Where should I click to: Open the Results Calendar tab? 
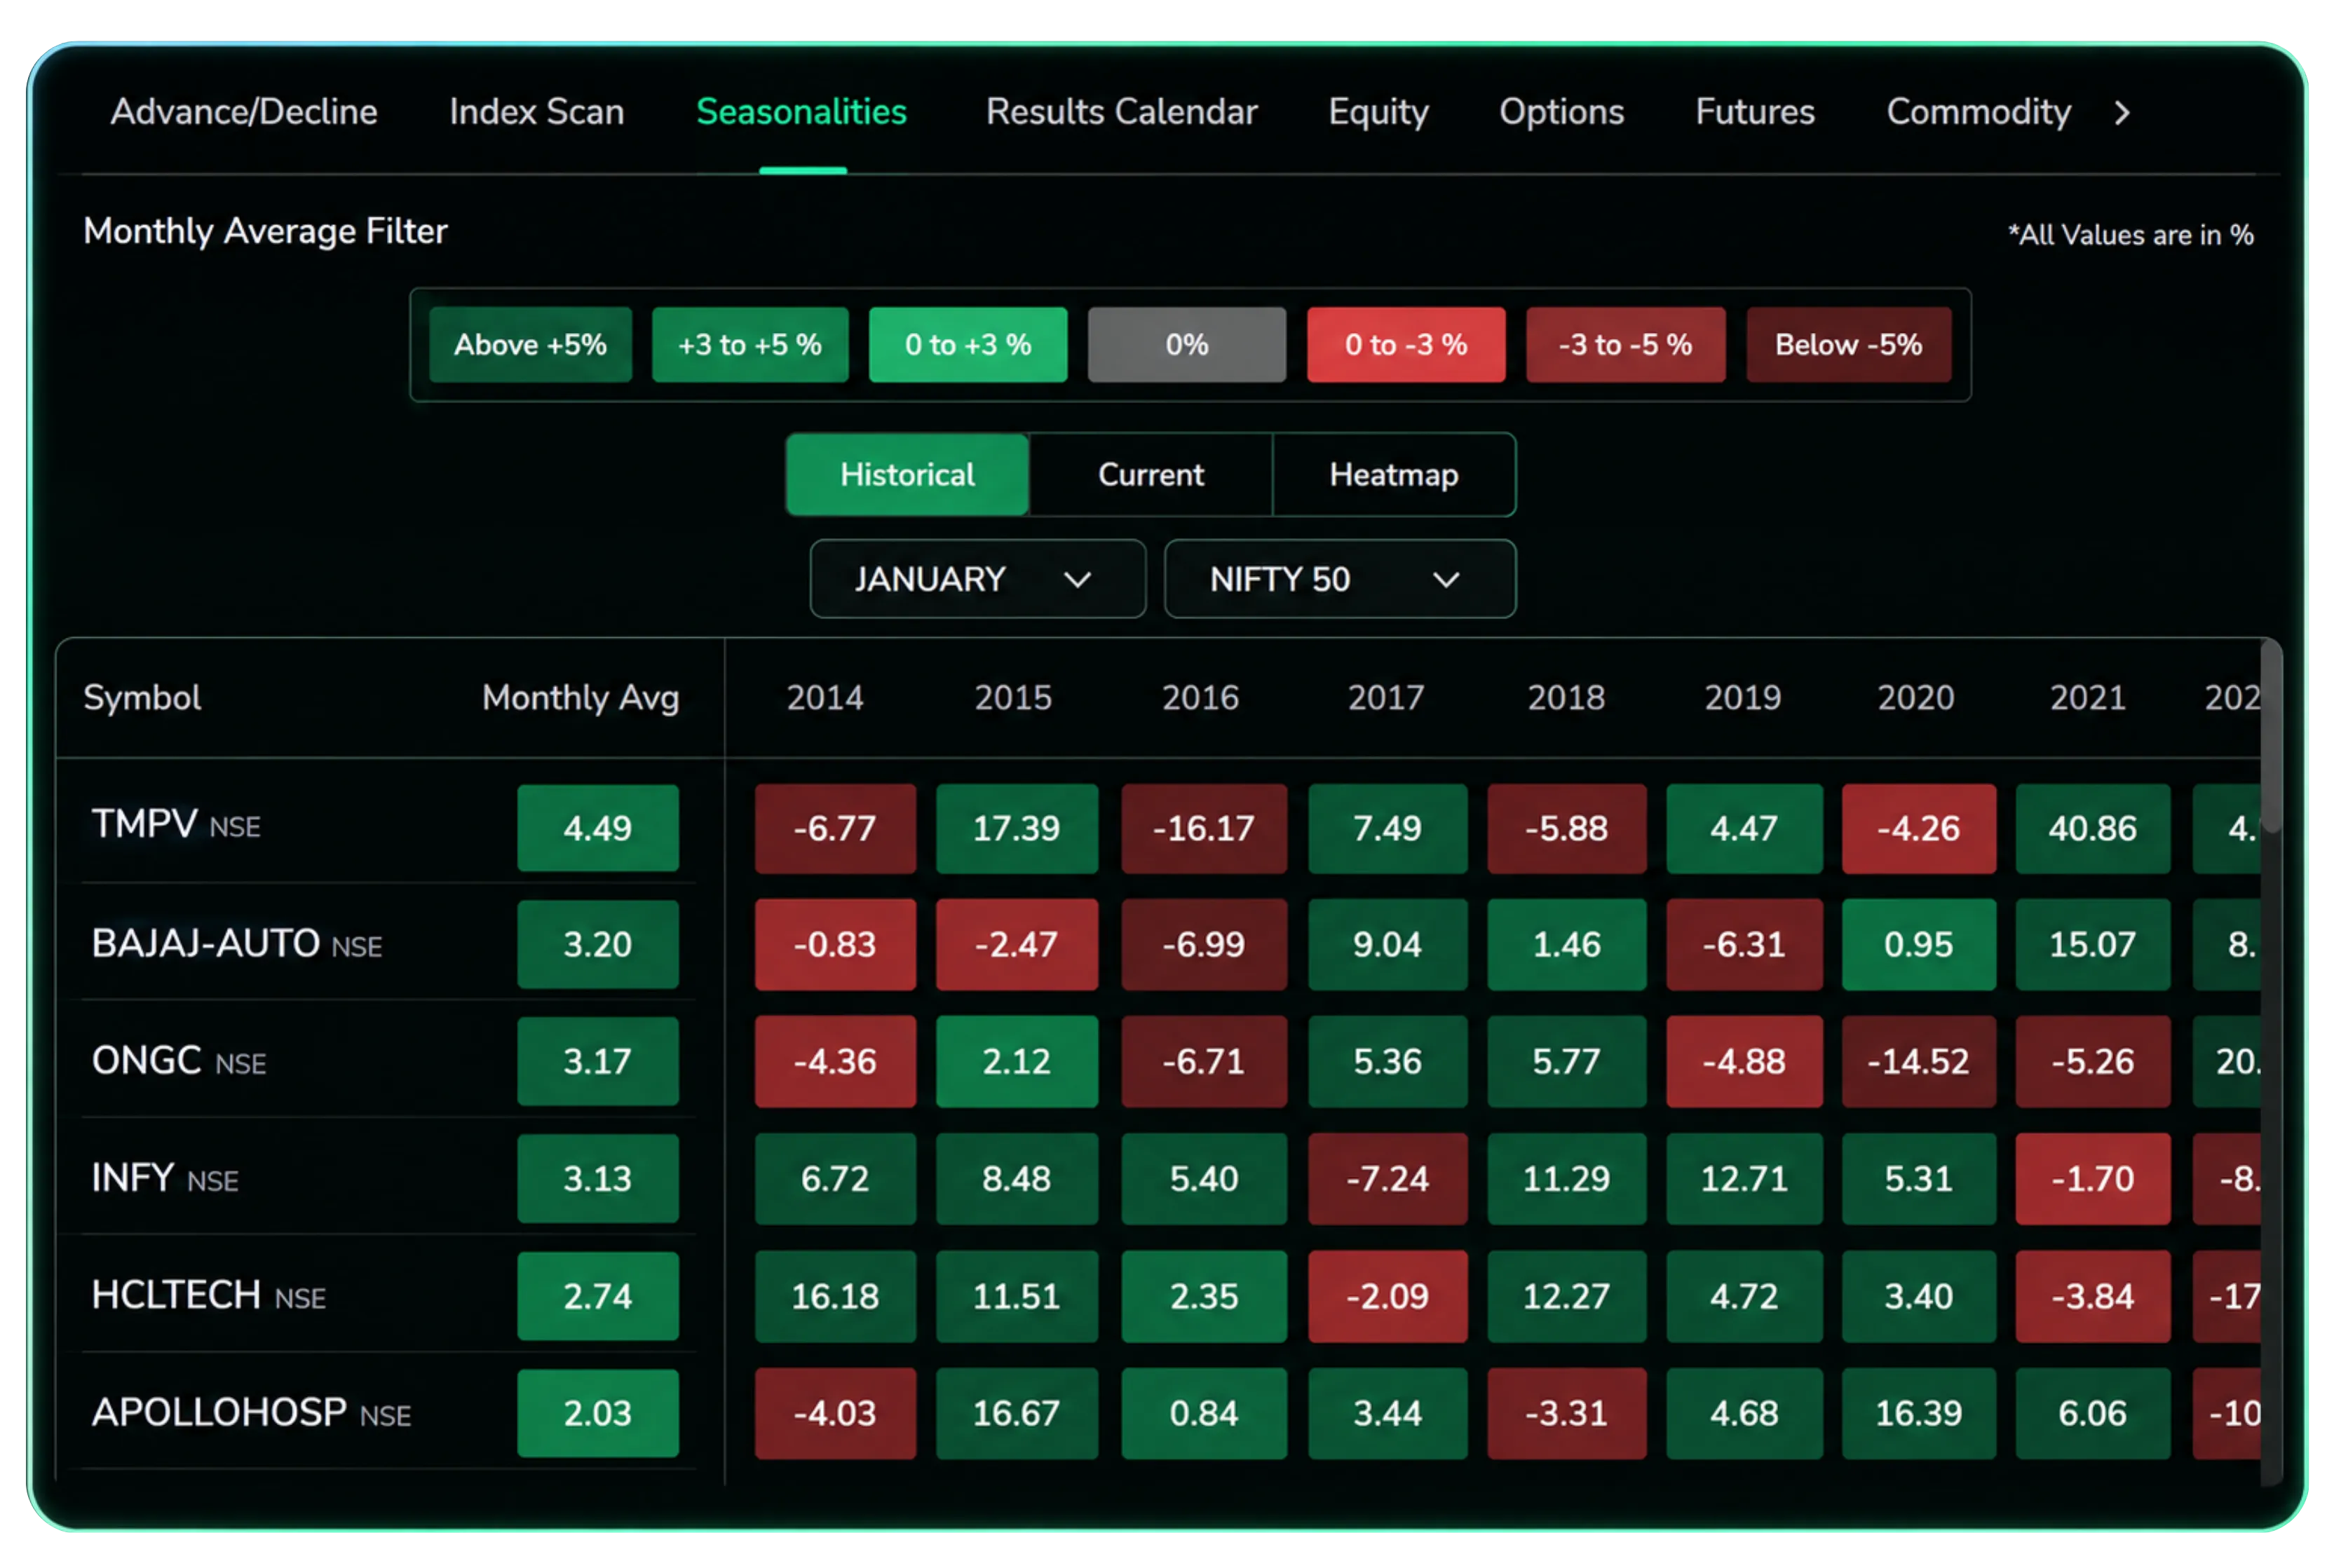(x=1121, y=112)
